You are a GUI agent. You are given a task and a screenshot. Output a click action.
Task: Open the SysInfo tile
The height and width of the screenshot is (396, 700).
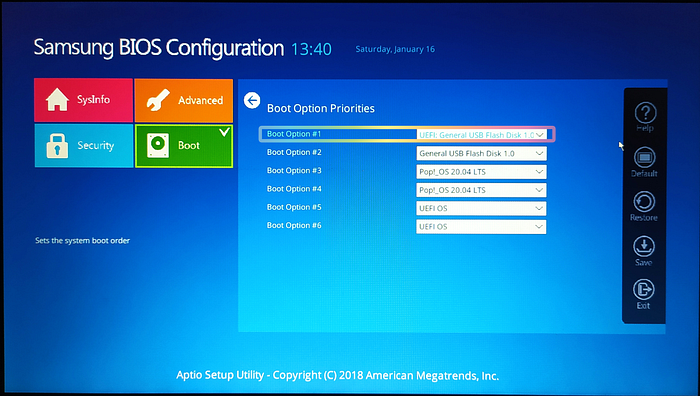coord(83,100)
